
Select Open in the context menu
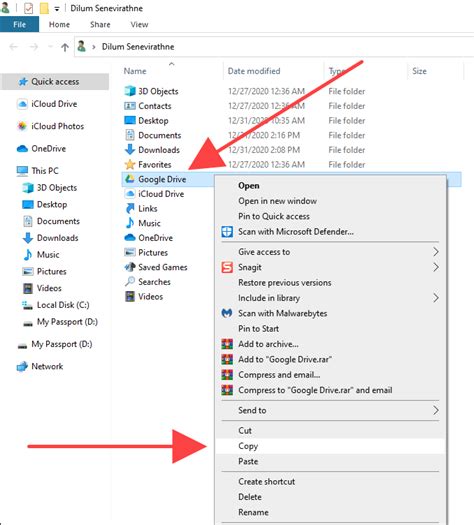330,185
